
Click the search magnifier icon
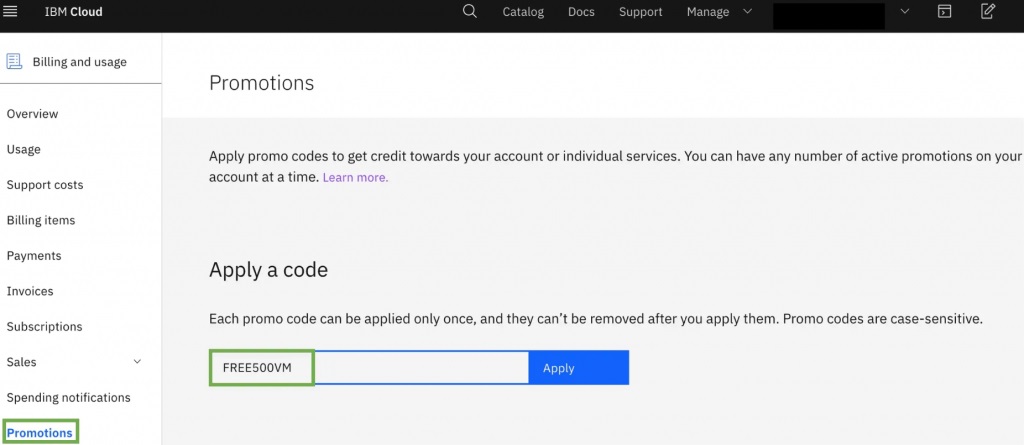[x=470, y=12]
